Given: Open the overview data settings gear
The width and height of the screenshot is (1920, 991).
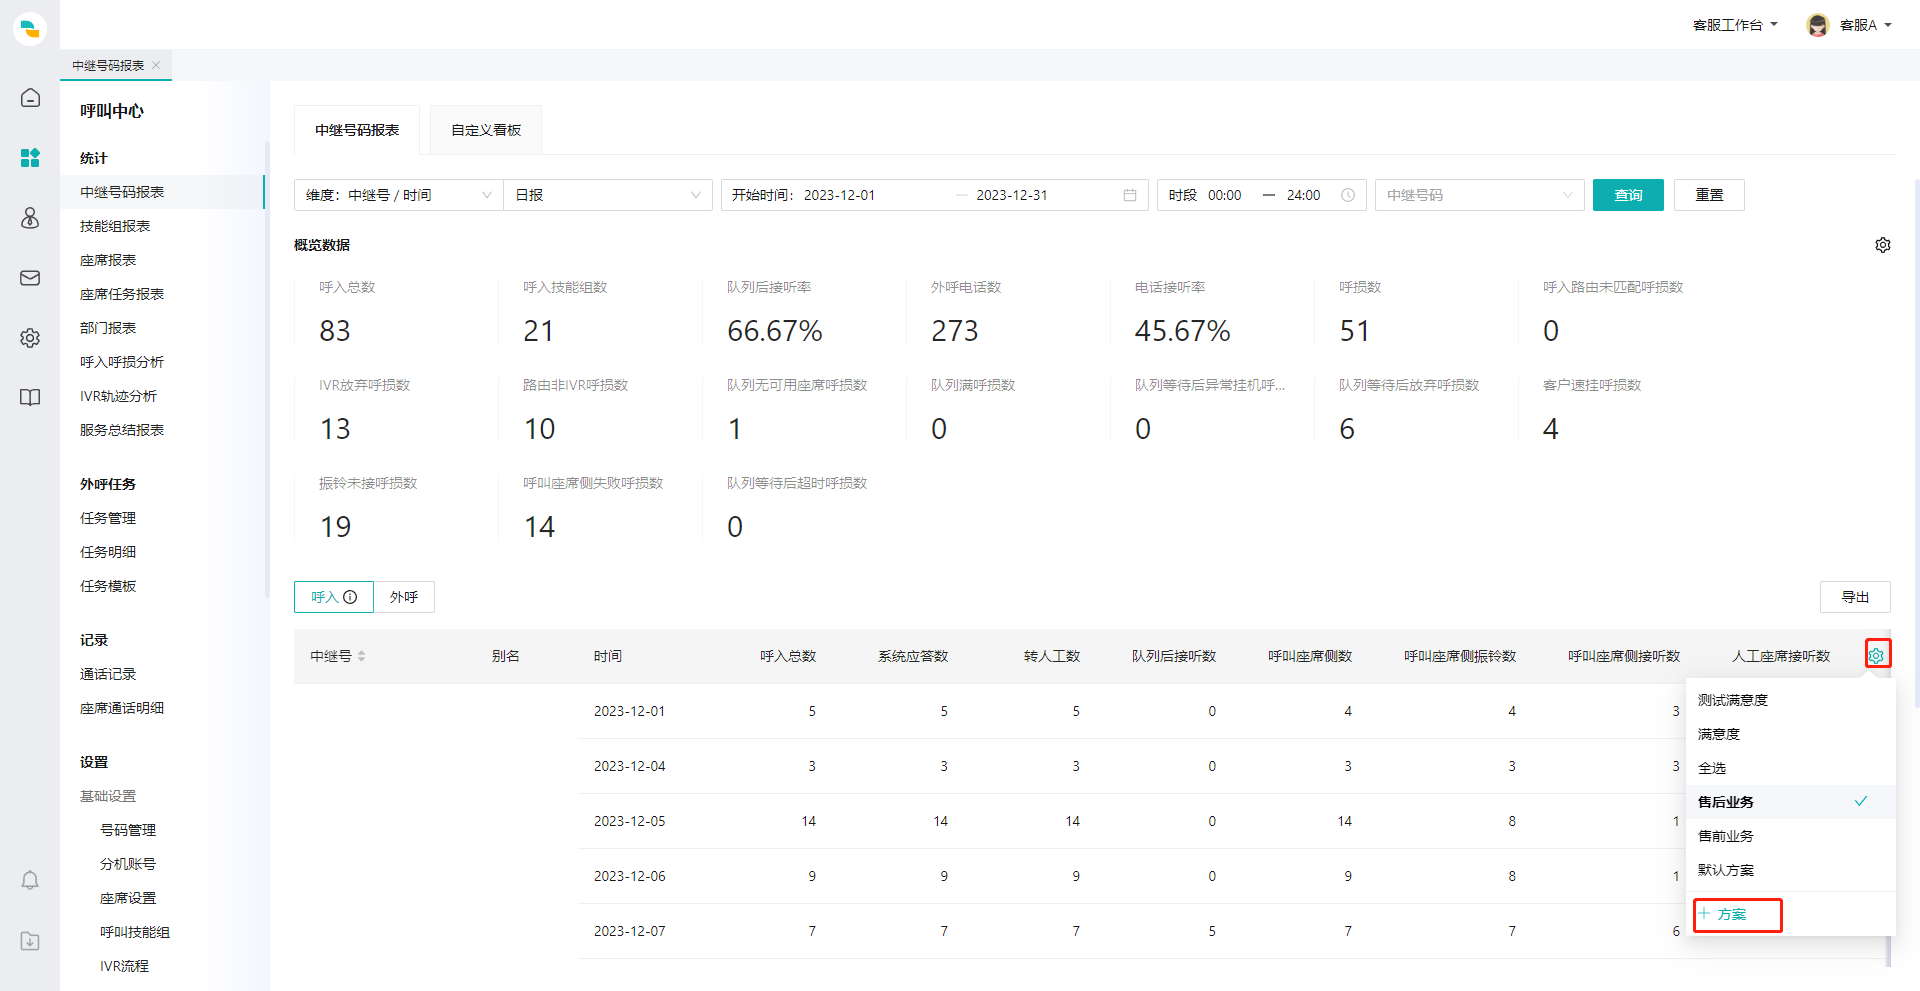Looking at the screenshot, I should point(1883,245).
